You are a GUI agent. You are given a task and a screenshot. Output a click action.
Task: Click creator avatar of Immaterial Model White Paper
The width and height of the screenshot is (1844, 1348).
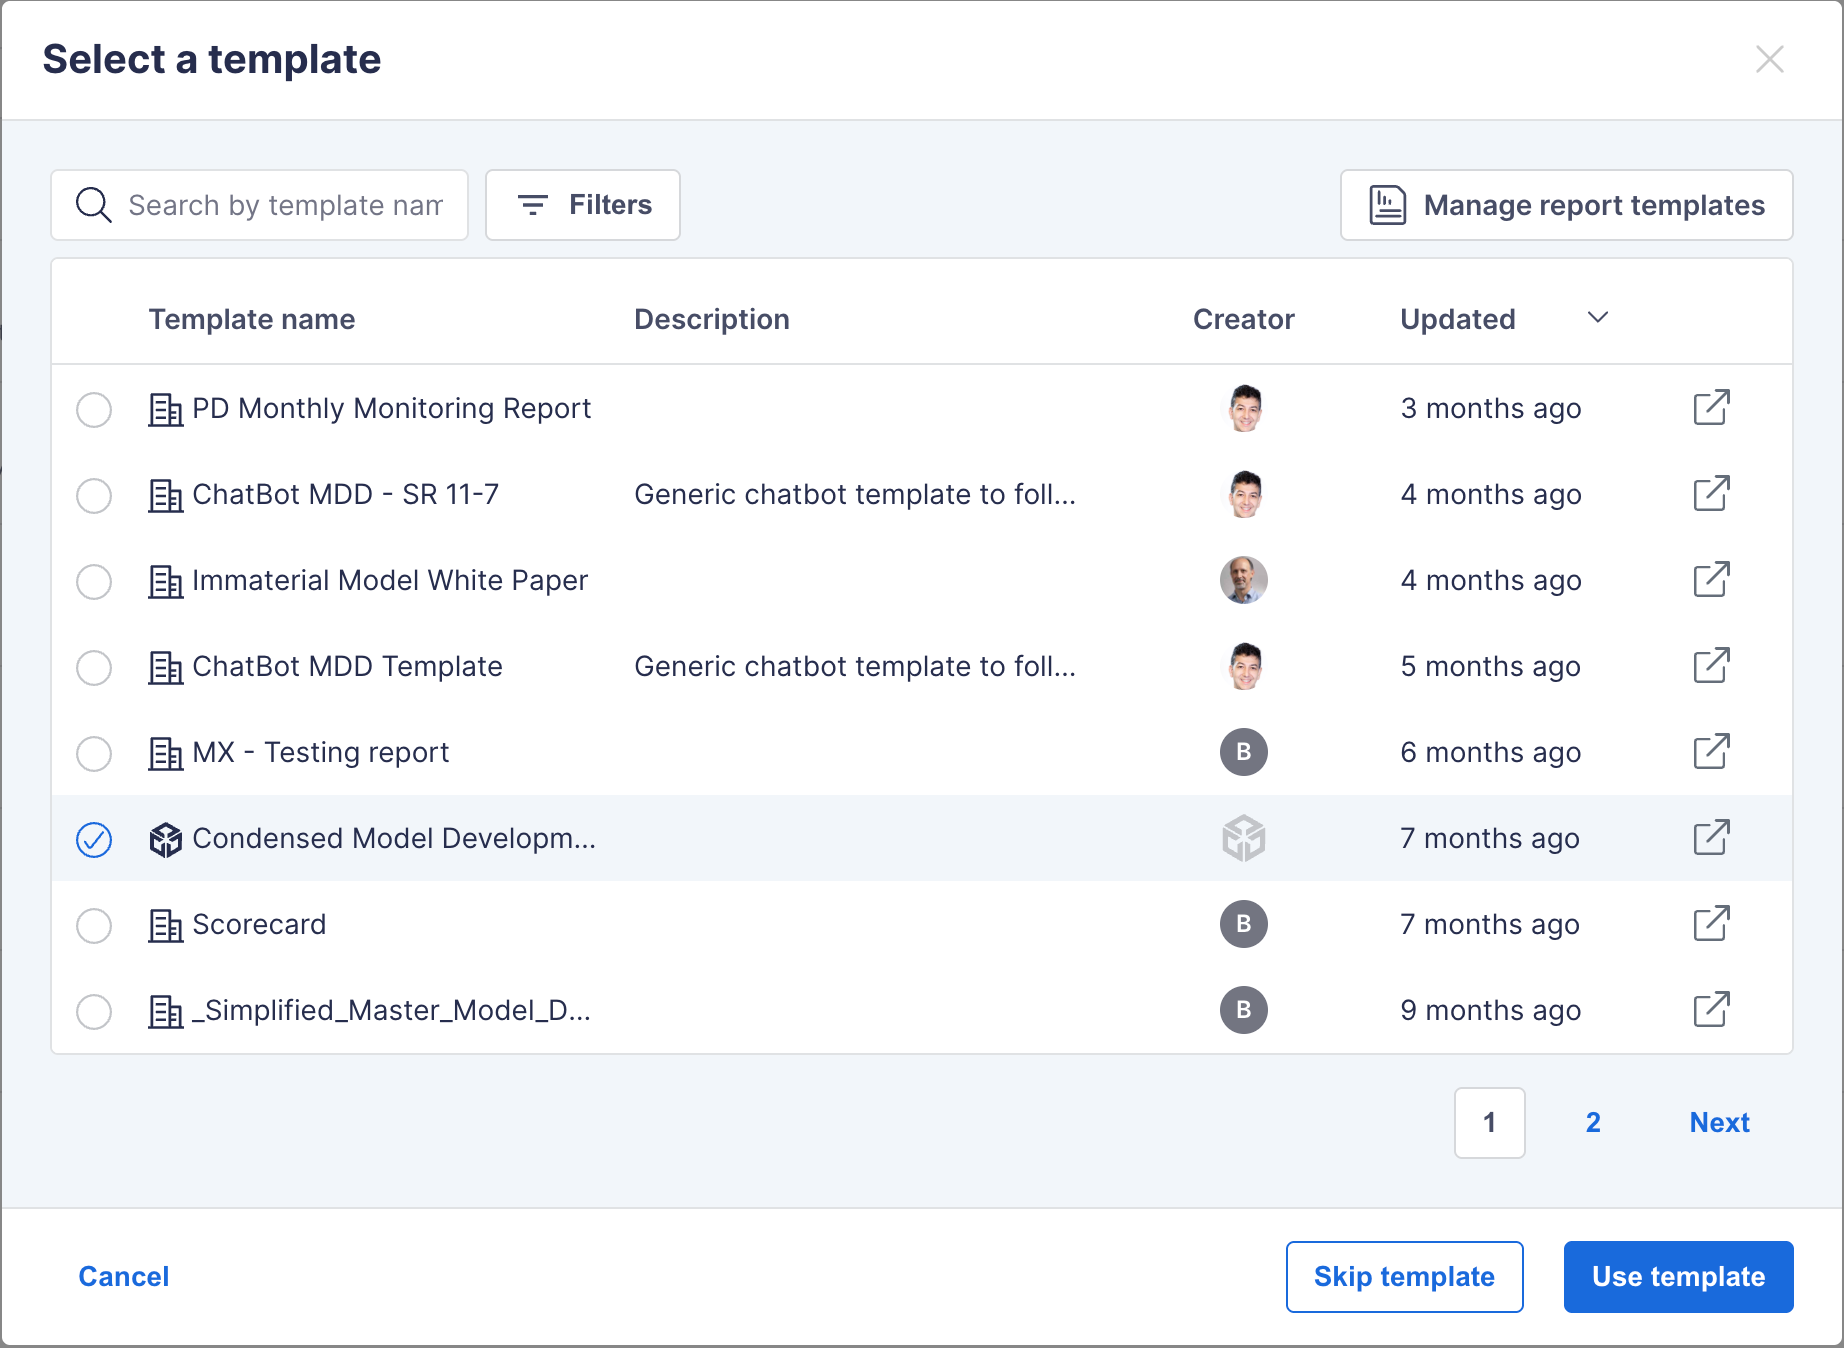[1243, 580]
